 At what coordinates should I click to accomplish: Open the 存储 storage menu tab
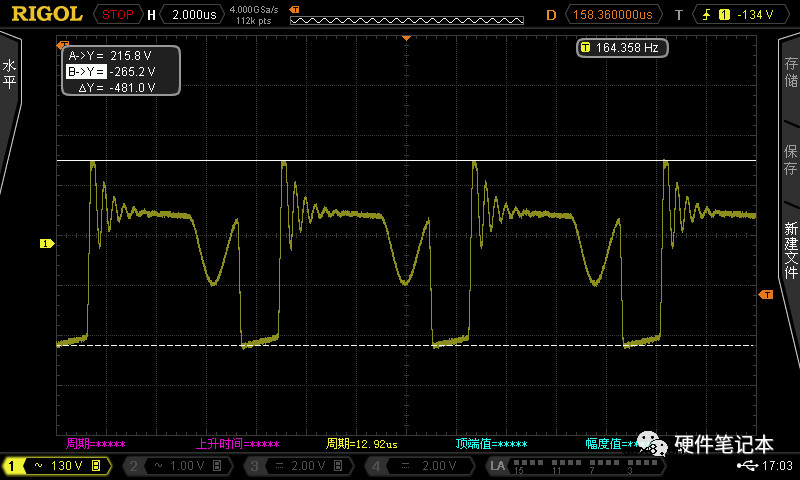pos(790,75)
